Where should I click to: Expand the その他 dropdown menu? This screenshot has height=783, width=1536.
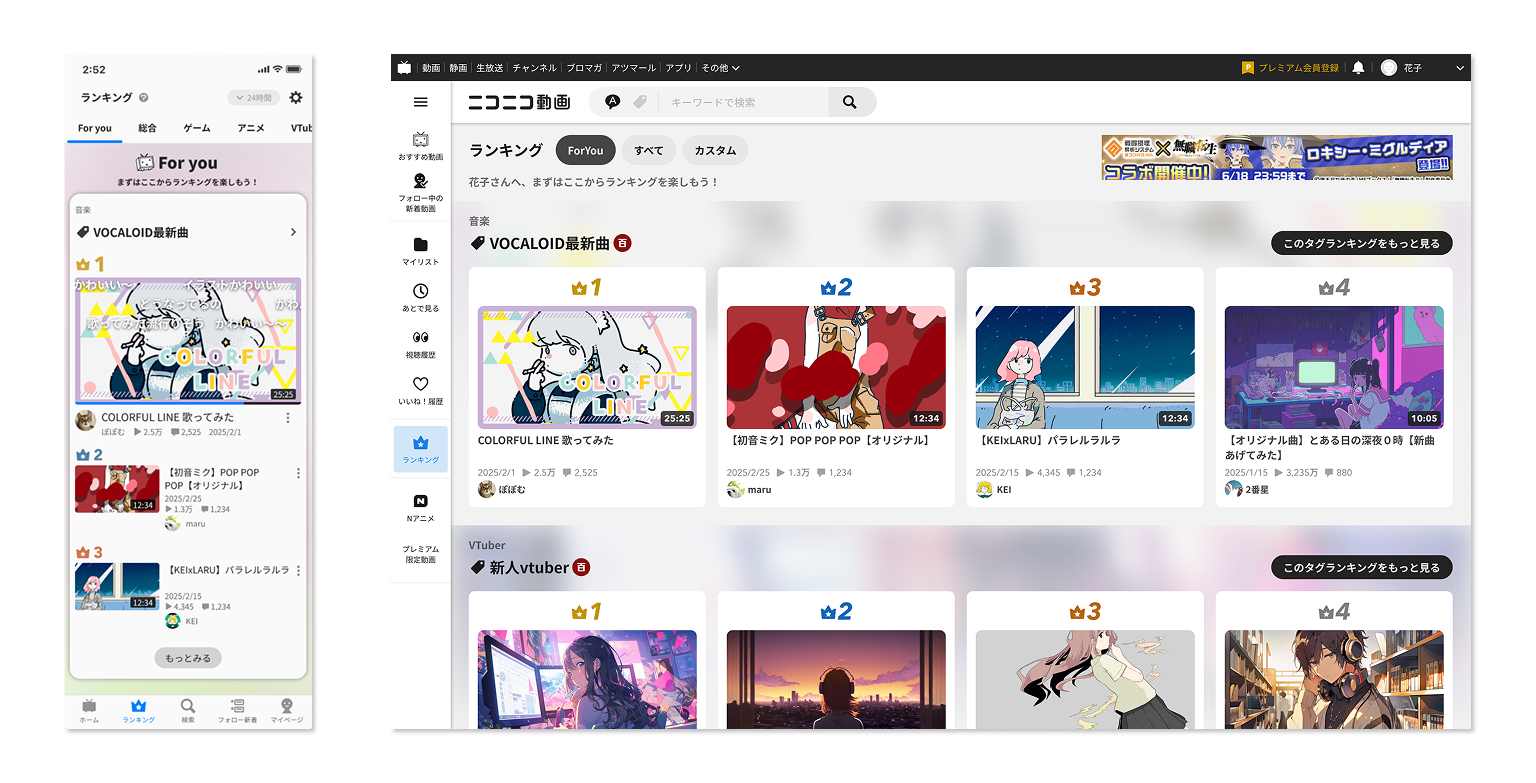720,68
